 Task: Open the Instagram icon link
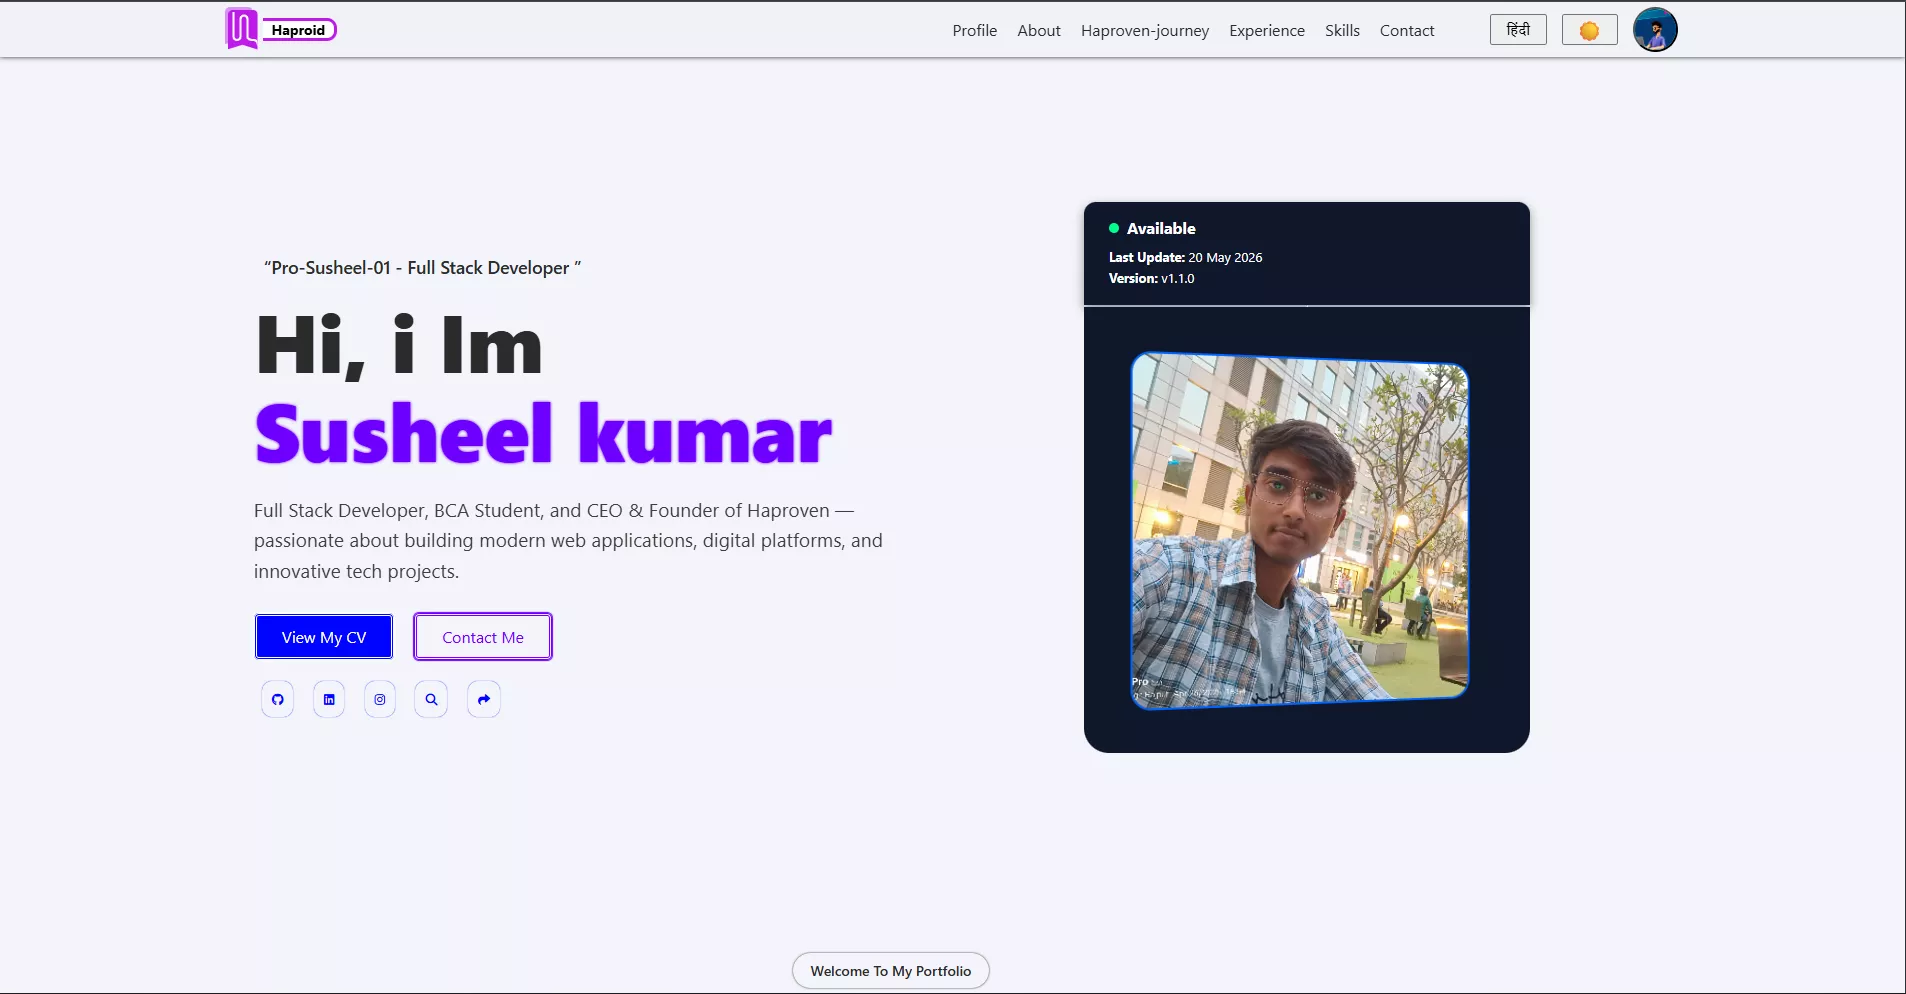click(380, 699)
